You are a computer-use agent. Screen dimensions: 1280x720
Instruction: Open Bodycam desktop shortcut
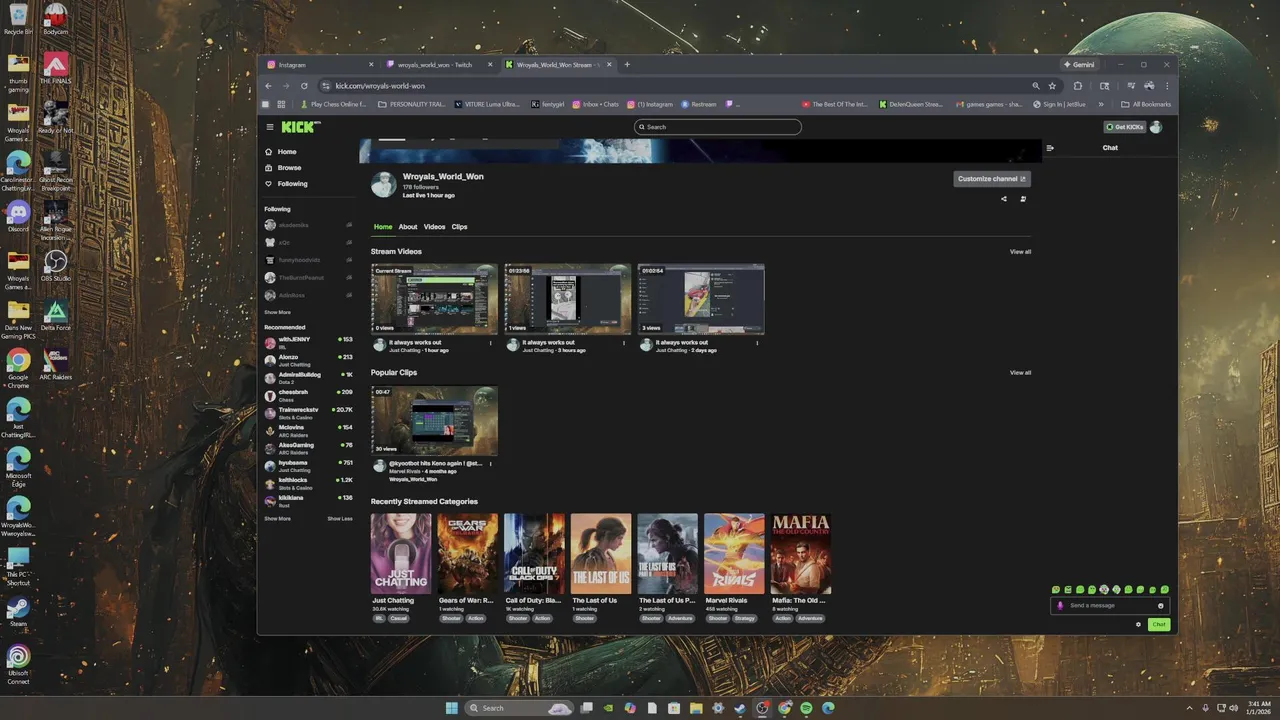(x=56, y=20)
